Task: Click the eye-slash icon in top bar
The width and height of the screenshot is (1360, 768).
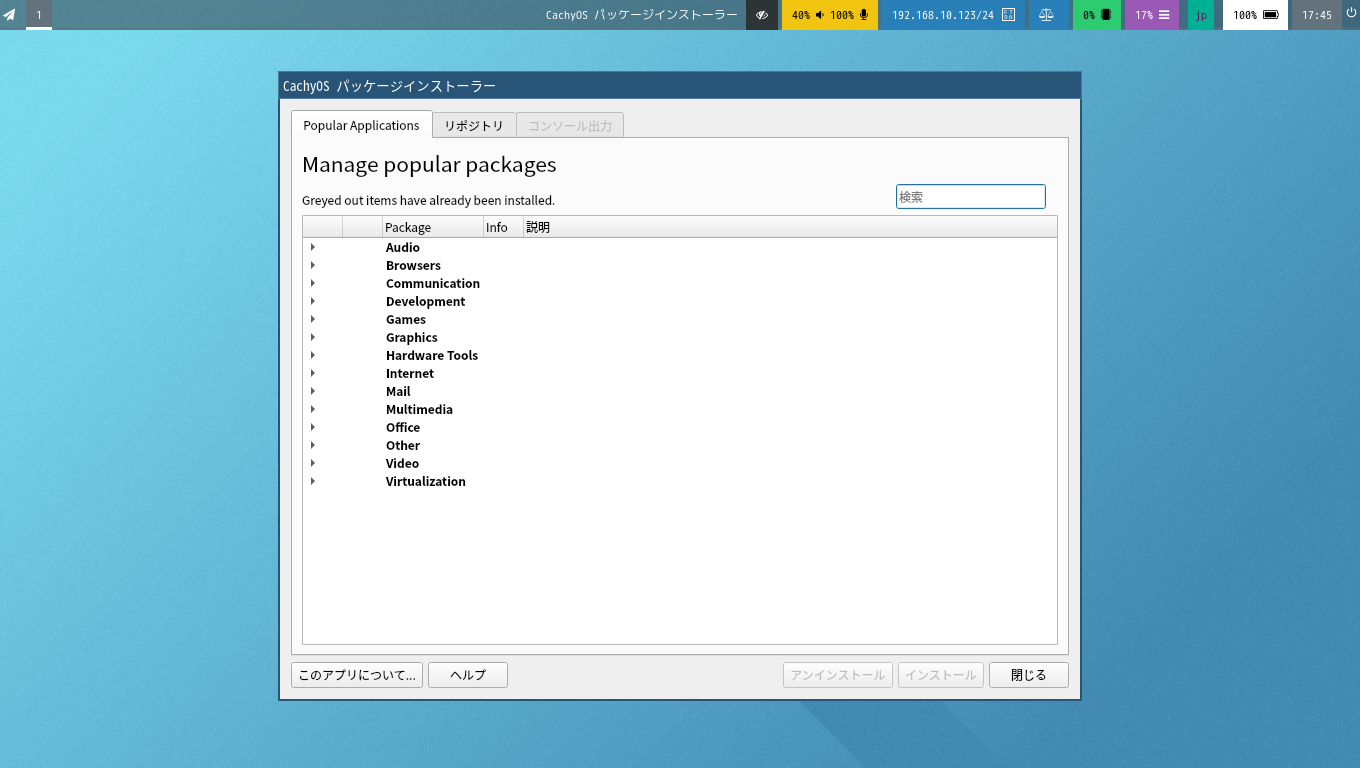Action: point(762,15)
